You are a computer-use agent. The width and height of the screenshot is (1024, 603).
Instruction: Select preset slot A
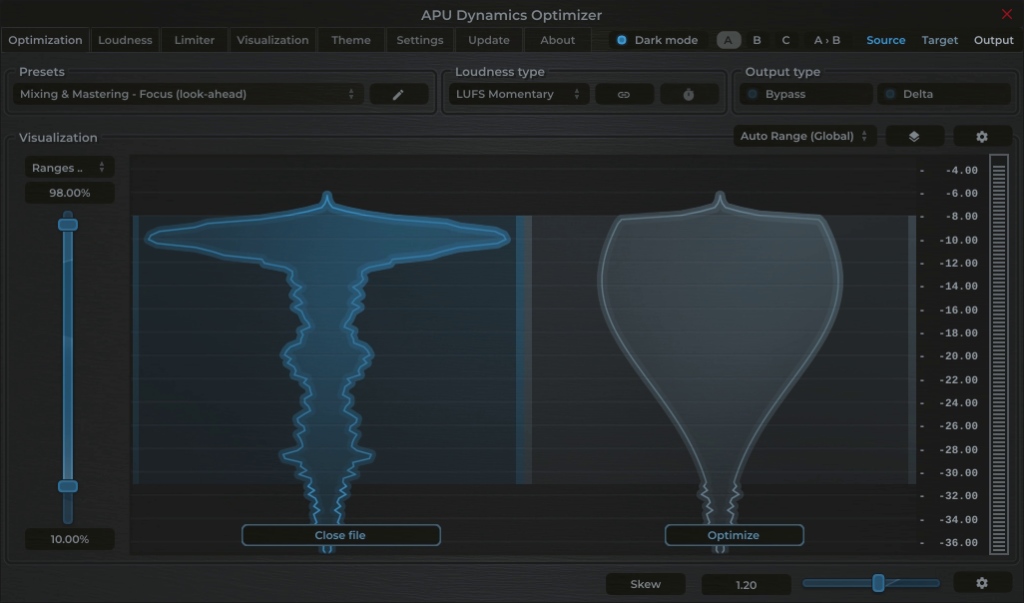[x=726, y=40]
